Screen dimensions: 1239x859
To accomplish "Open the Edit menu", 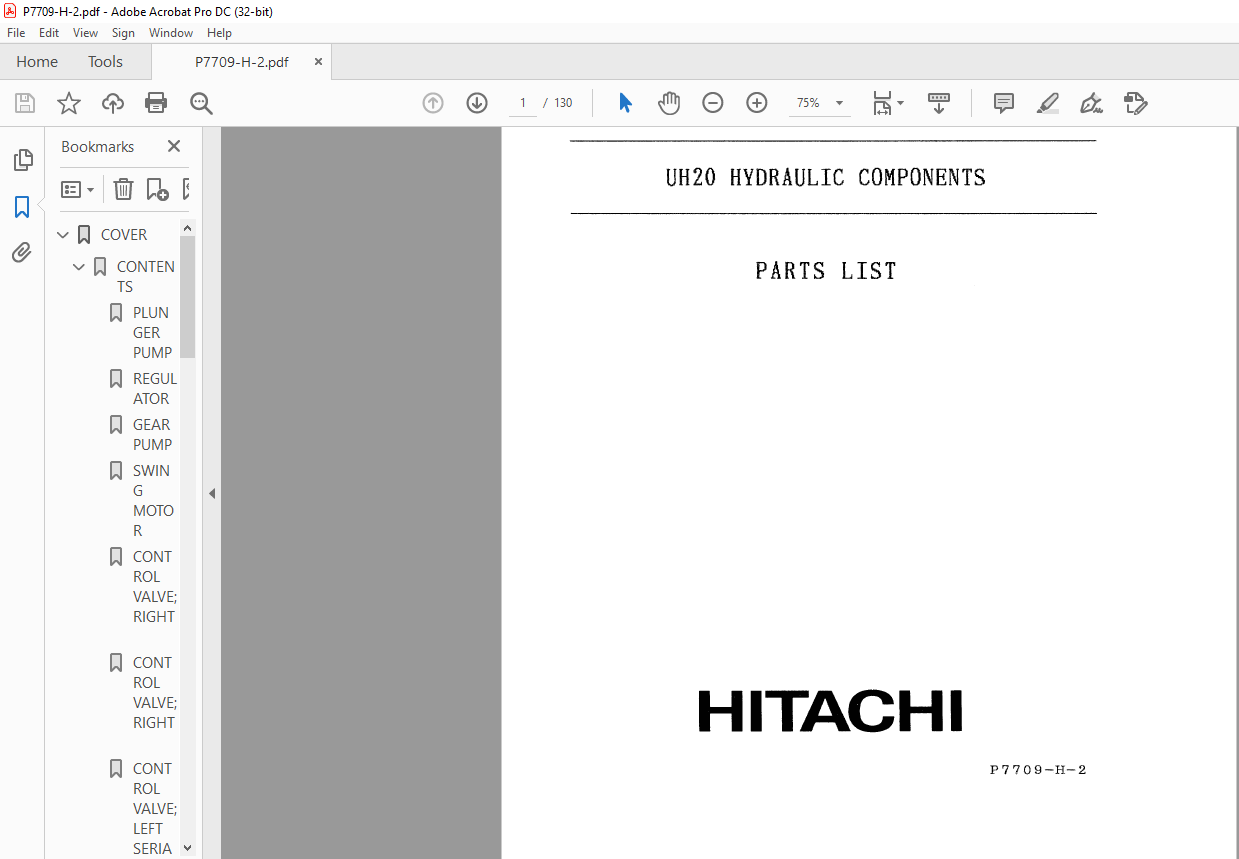I will [49, 33].
